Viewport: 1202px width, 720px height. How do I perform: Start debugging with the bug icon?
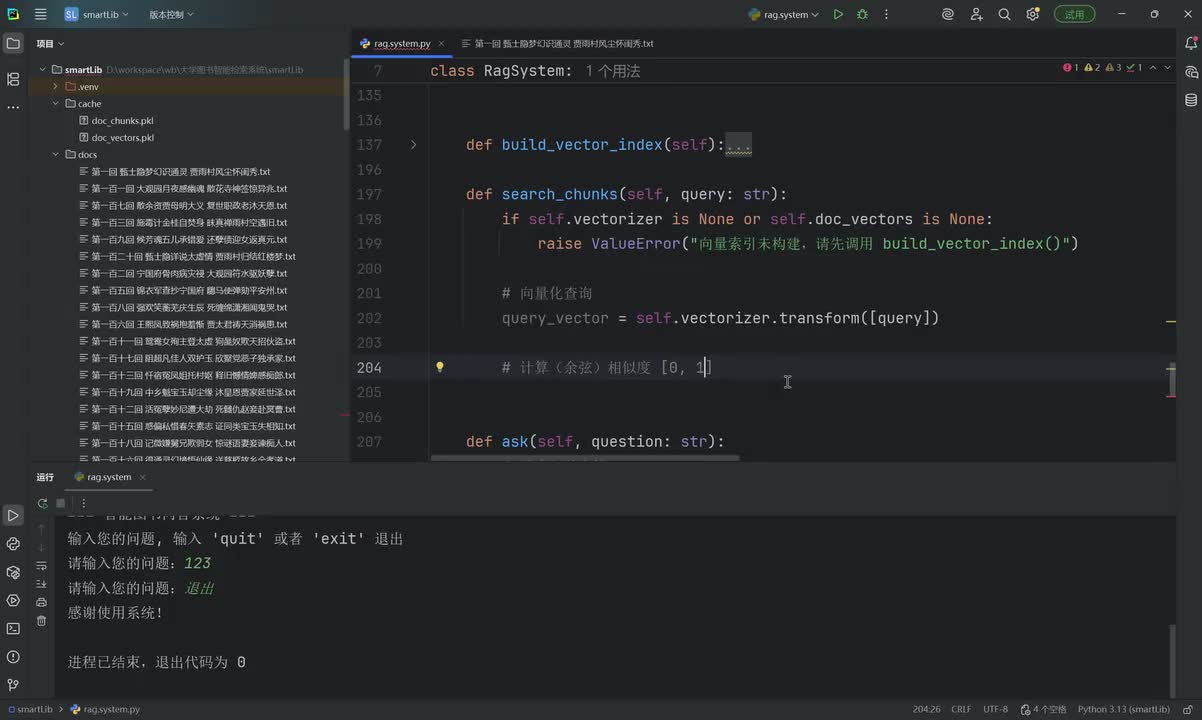(862, 14)
